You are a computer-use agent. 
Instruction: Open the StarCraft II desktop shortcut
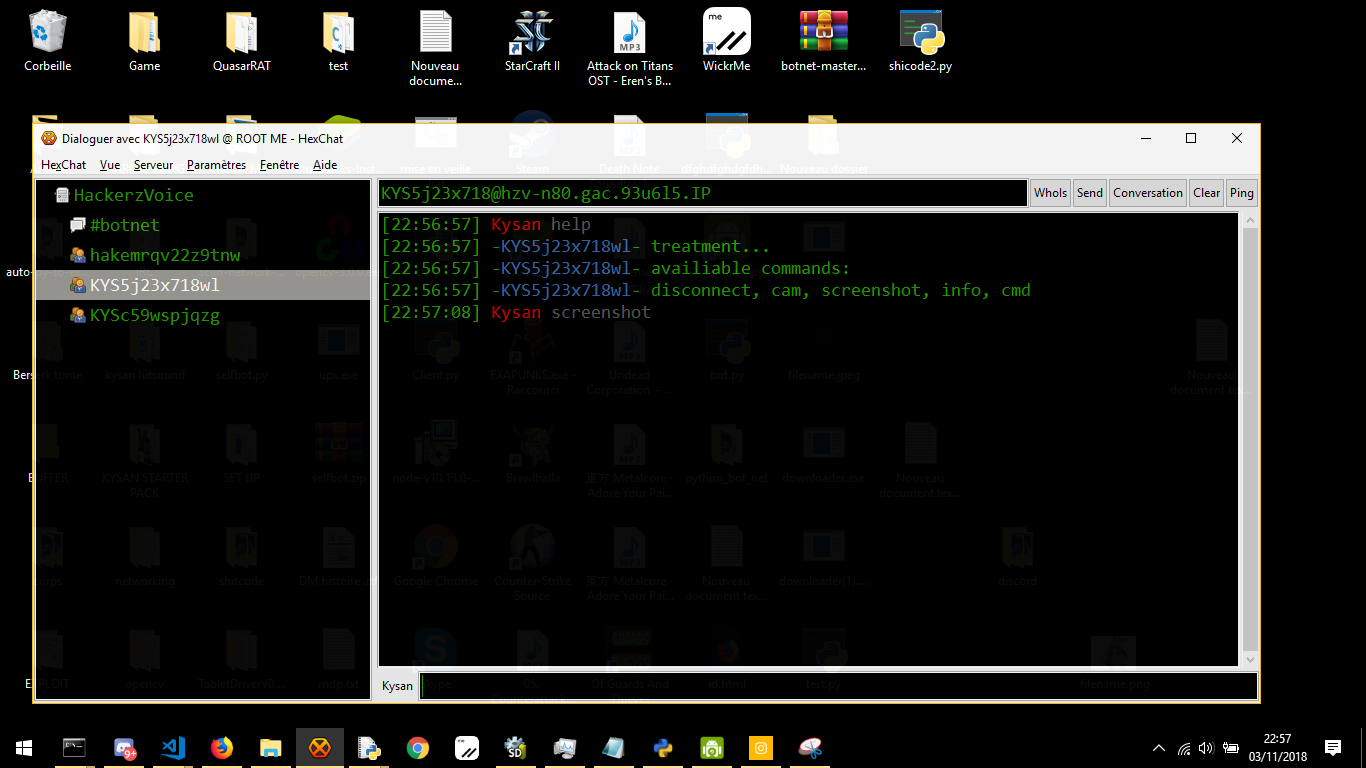[x=532, y=44]
